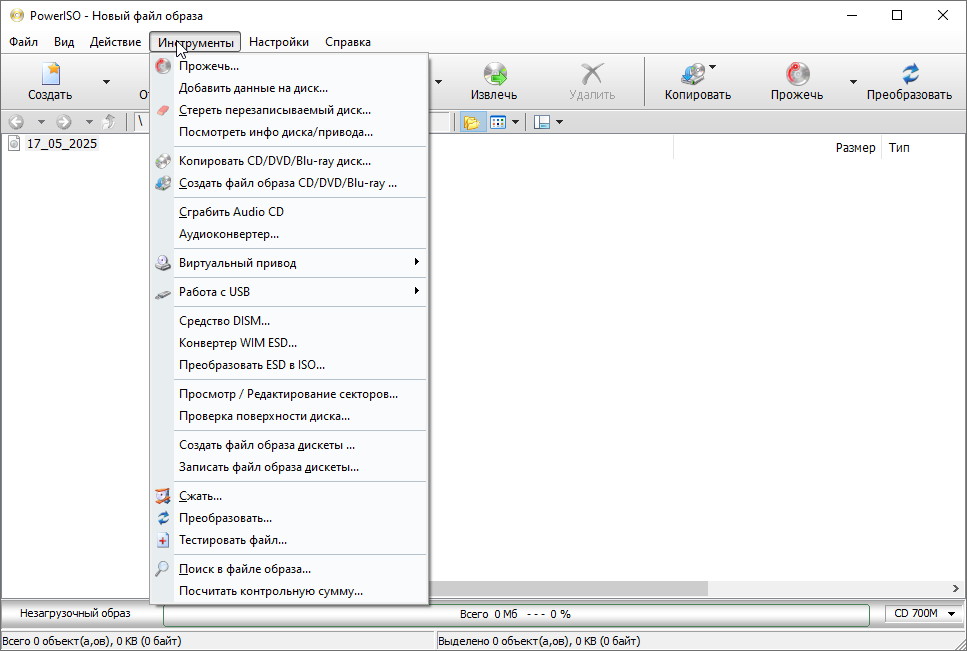Image resolution: width=967 pixels, height=651 pixels.
Task: Click the red disc icon beside menu Прожечь
Action: (163, 66)
